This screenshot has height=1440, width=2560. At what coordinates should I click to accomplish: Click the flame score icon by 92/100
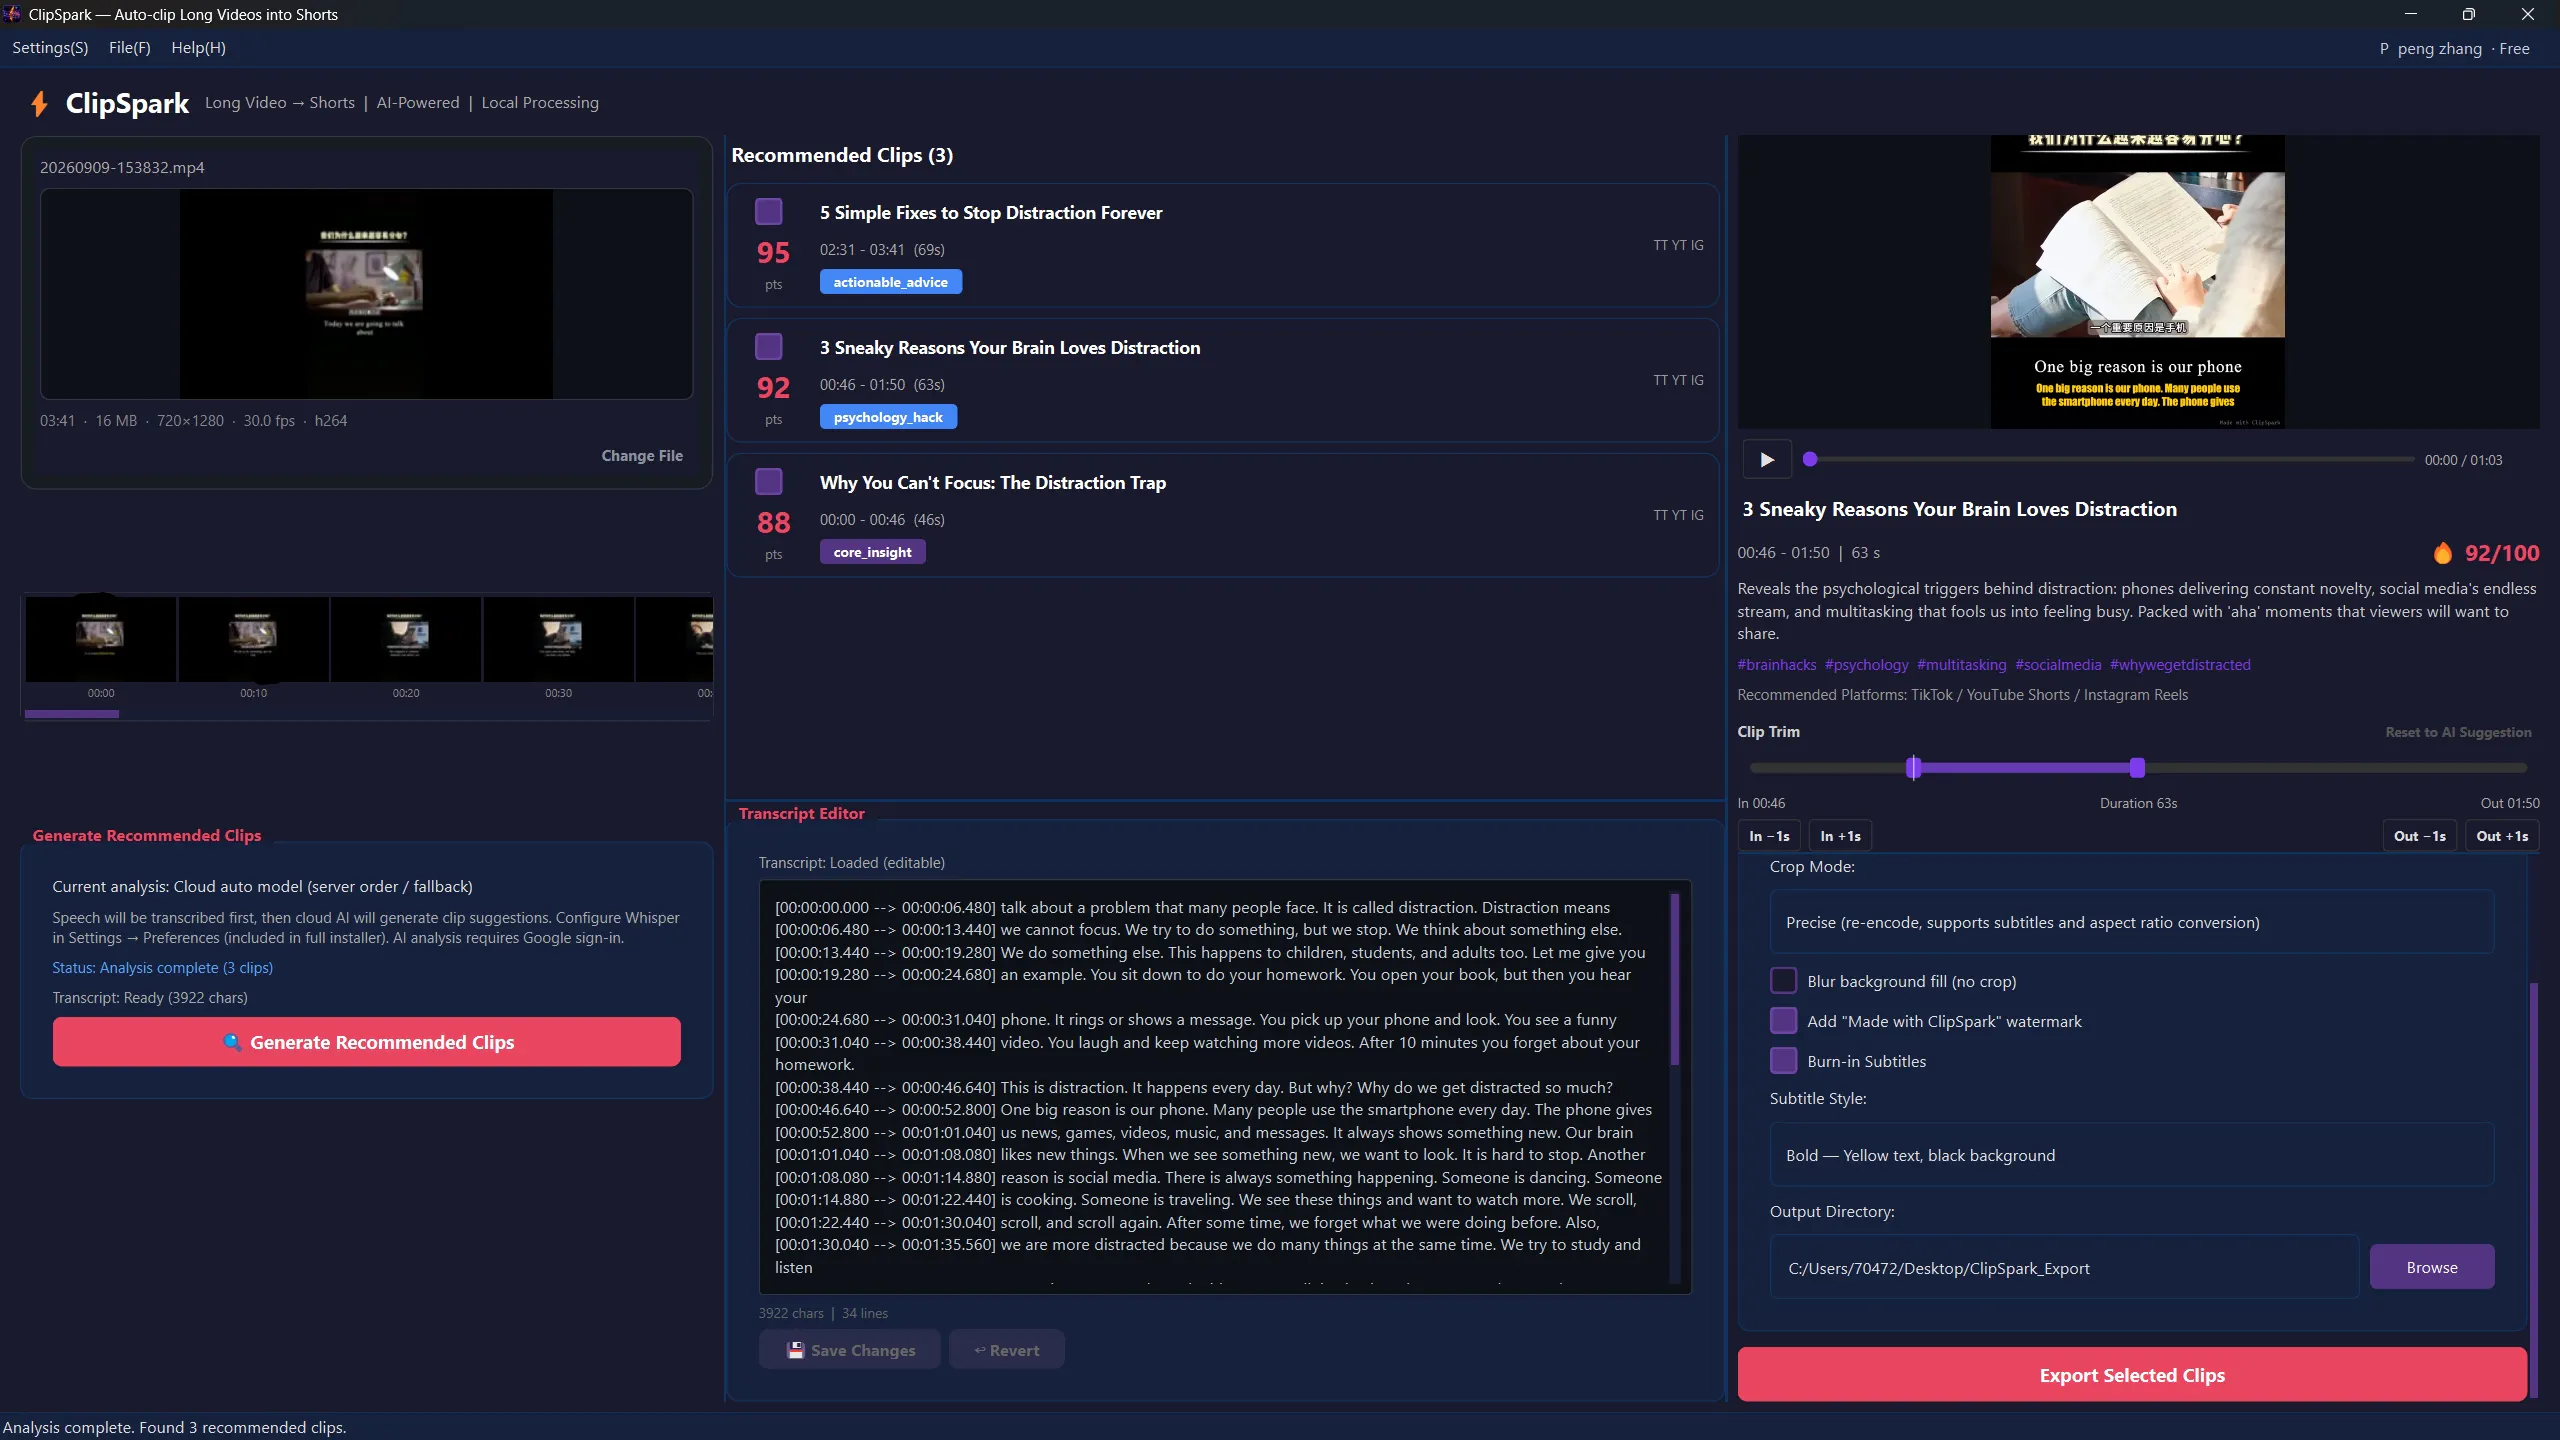tap(2443, 553)
